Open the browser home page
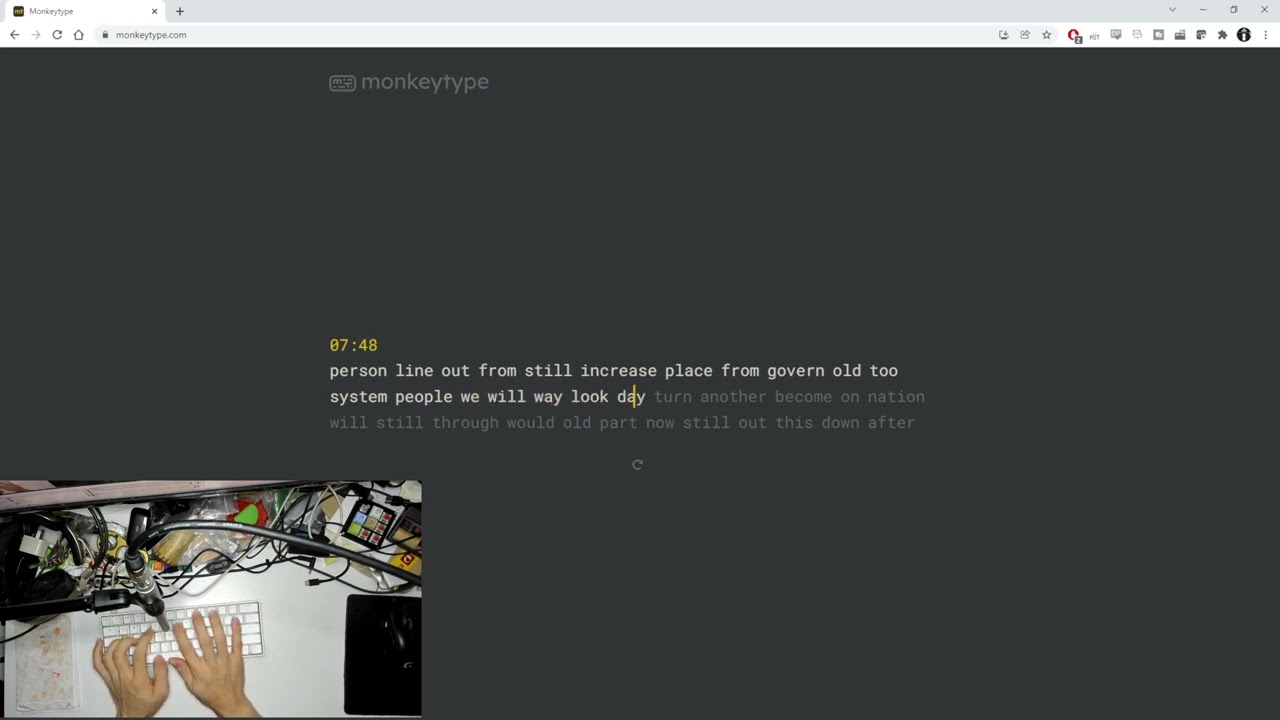This screenshot has height=720, width=1280. (79, 35)
